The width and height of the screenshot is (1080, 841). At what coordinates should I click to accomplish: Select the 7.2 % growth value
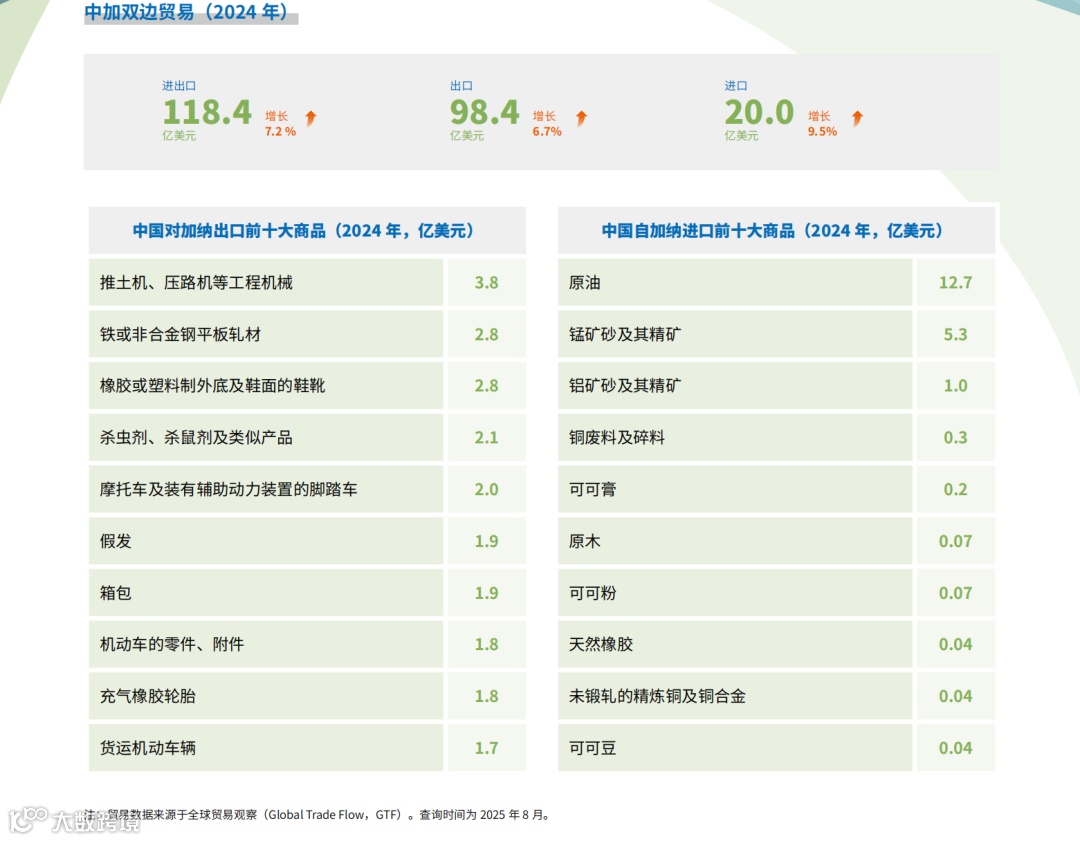tap(280, 132)
